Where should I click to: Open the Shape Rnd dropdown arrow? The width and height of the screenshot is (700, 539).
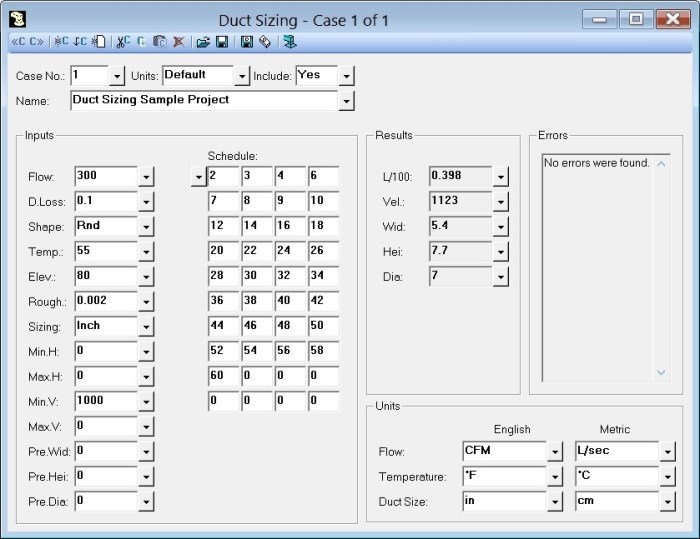[x=146, y=227]
